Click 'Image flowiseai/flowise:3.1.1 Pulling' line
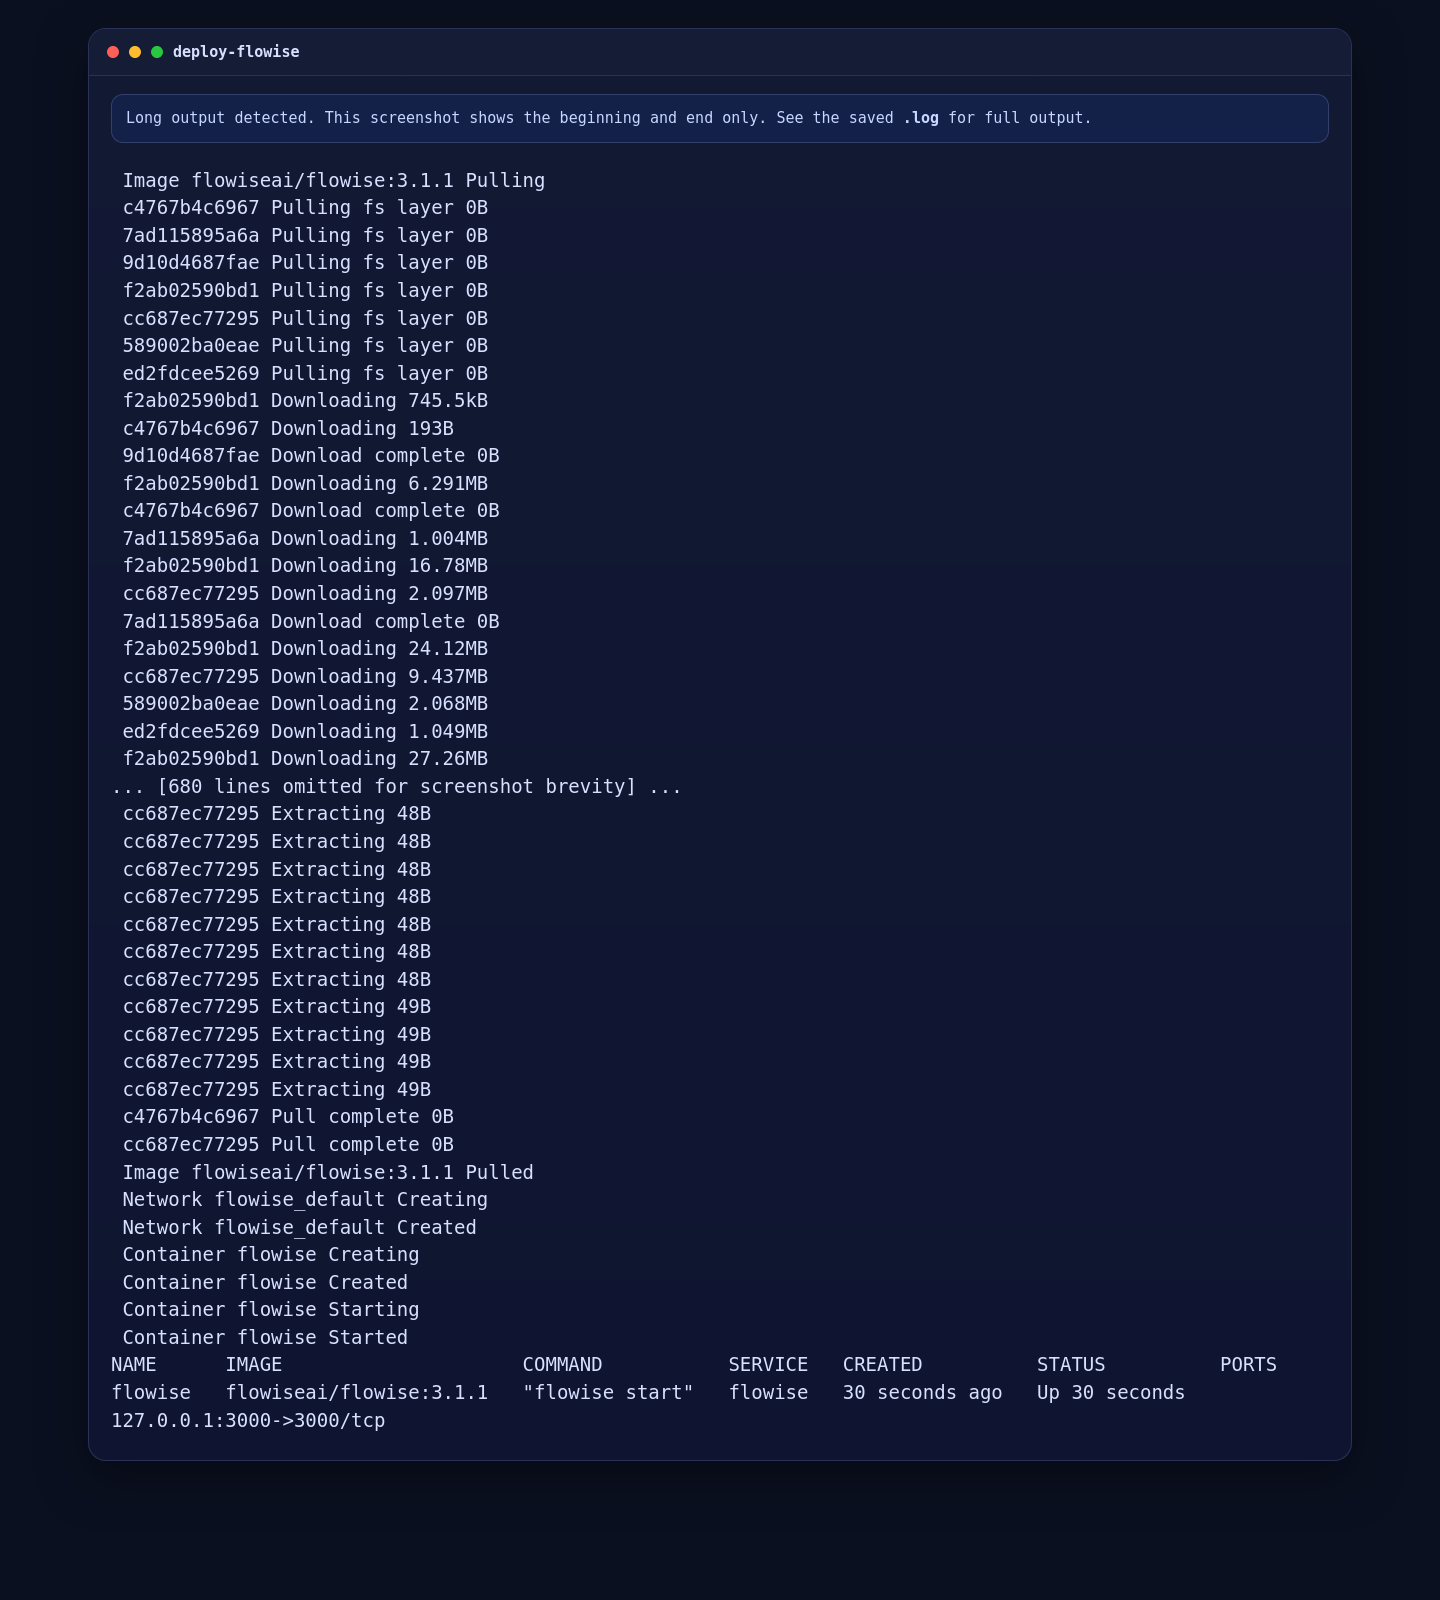This screenshot has width=1440, height=1600. pyautogui.click(x=334, y=181)
